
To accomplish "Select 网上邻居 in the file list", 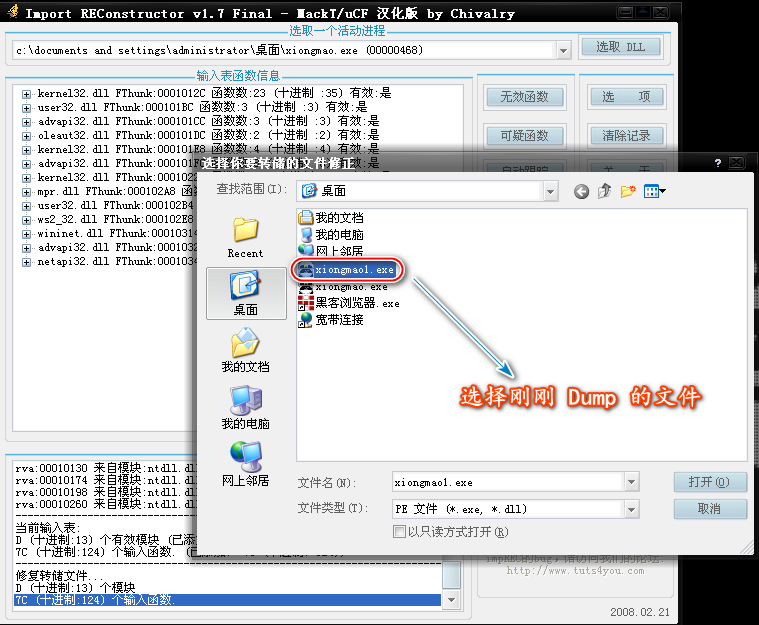I will point(331,251).
